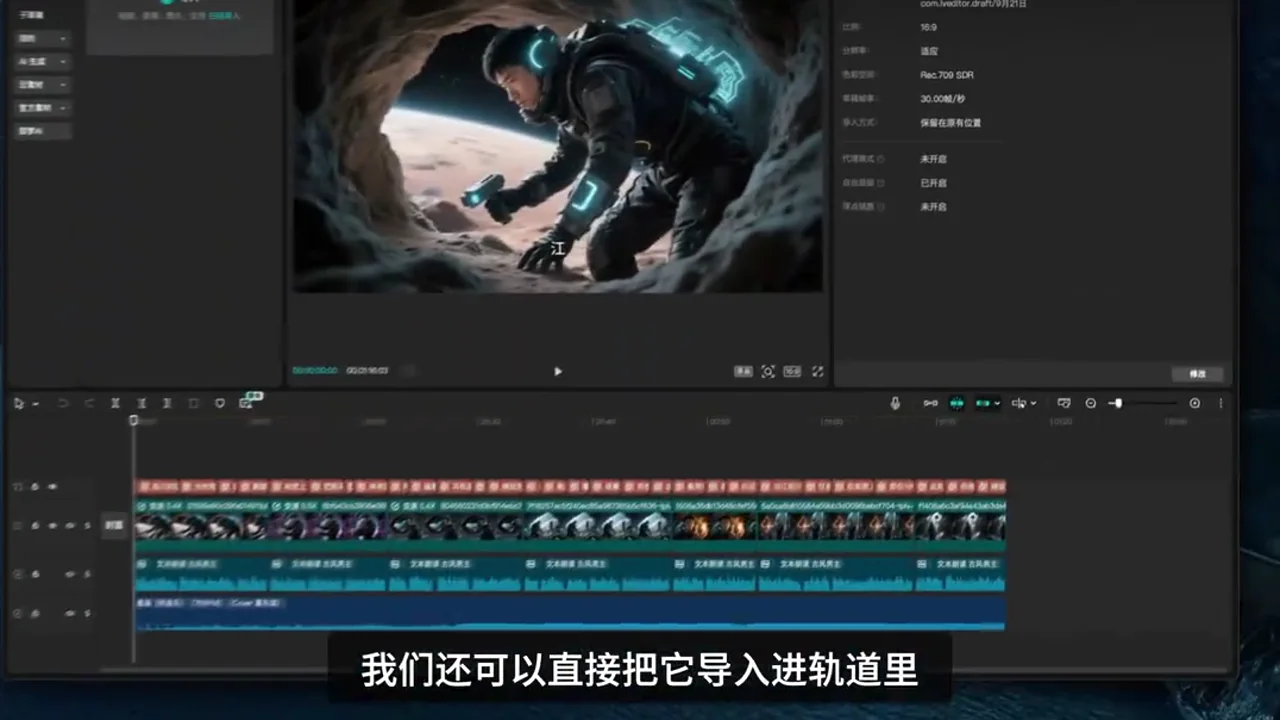This screenshot has width=1280, height=720.
Task: Click the microphone record voiceover icon
Action: click(x=895, y=403)
